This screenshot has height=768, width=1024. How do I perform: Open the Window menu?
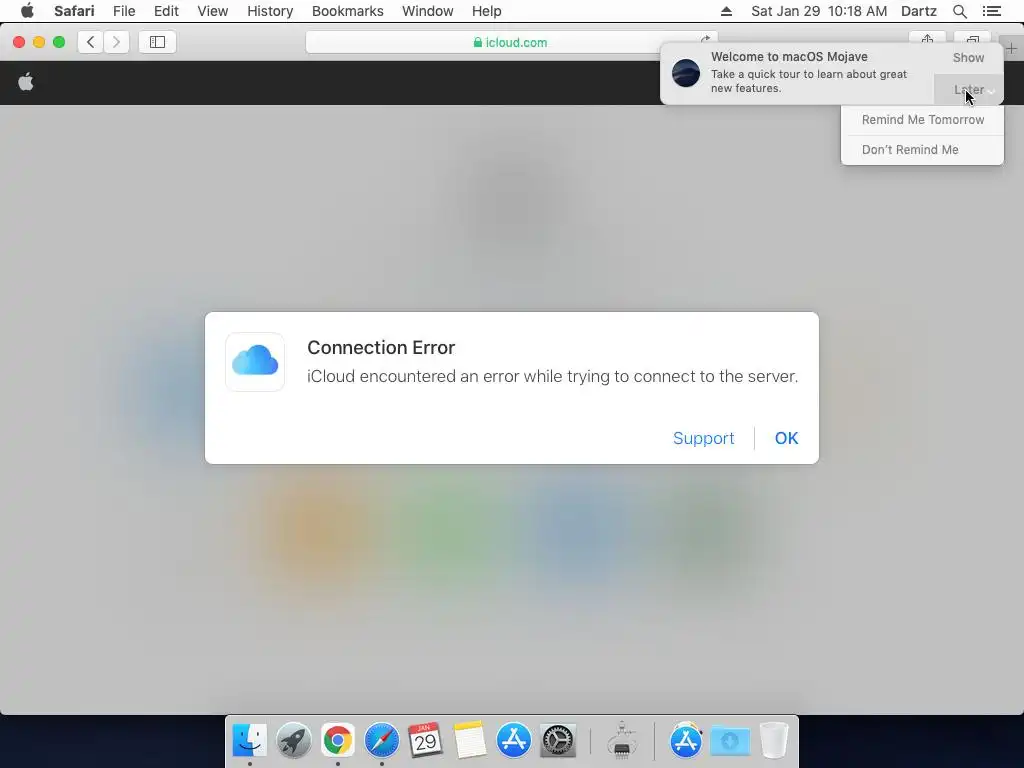(x=428, y=11)
